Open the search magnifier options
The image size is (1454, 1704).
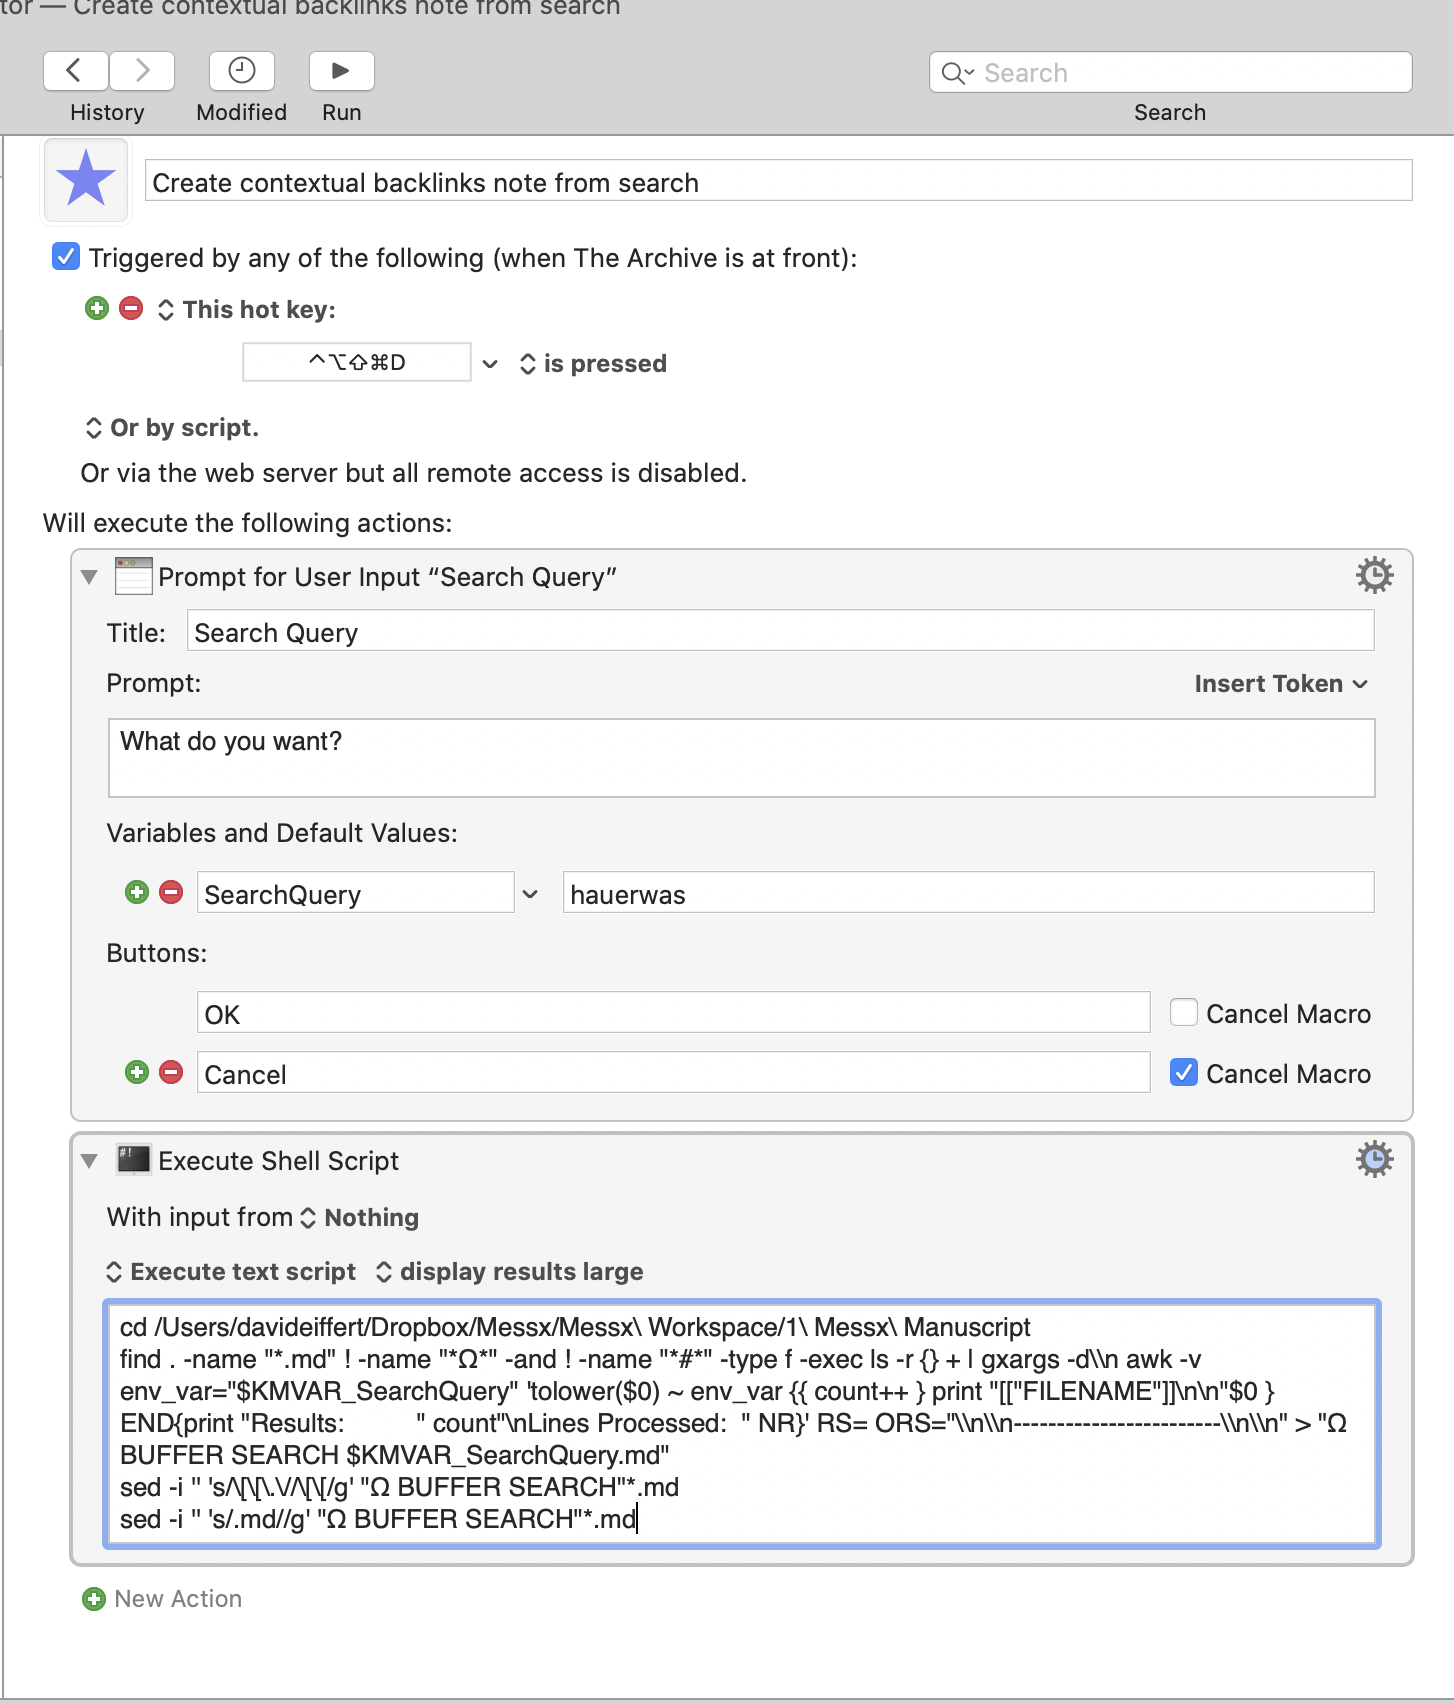(958, 73)
